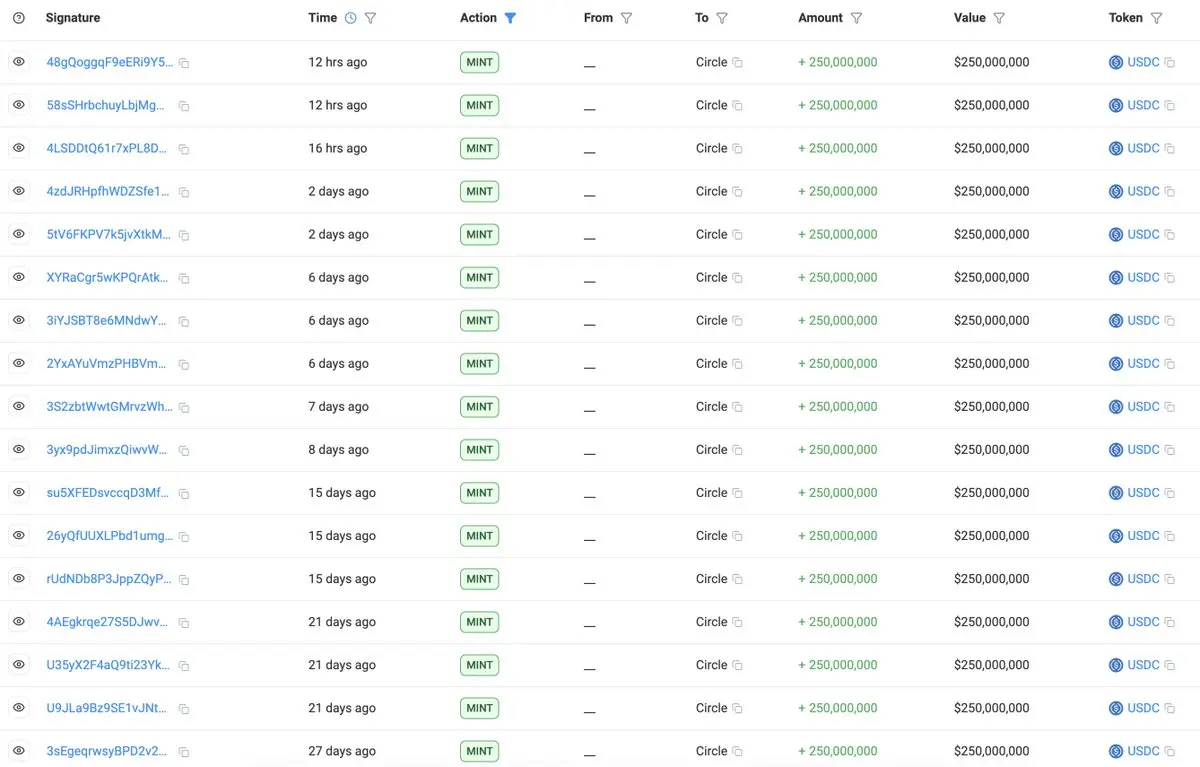Copy Circle address in the 7 days ago row
The width and height of the screenshot is (1200, 767).
click(x=738, y=407)
